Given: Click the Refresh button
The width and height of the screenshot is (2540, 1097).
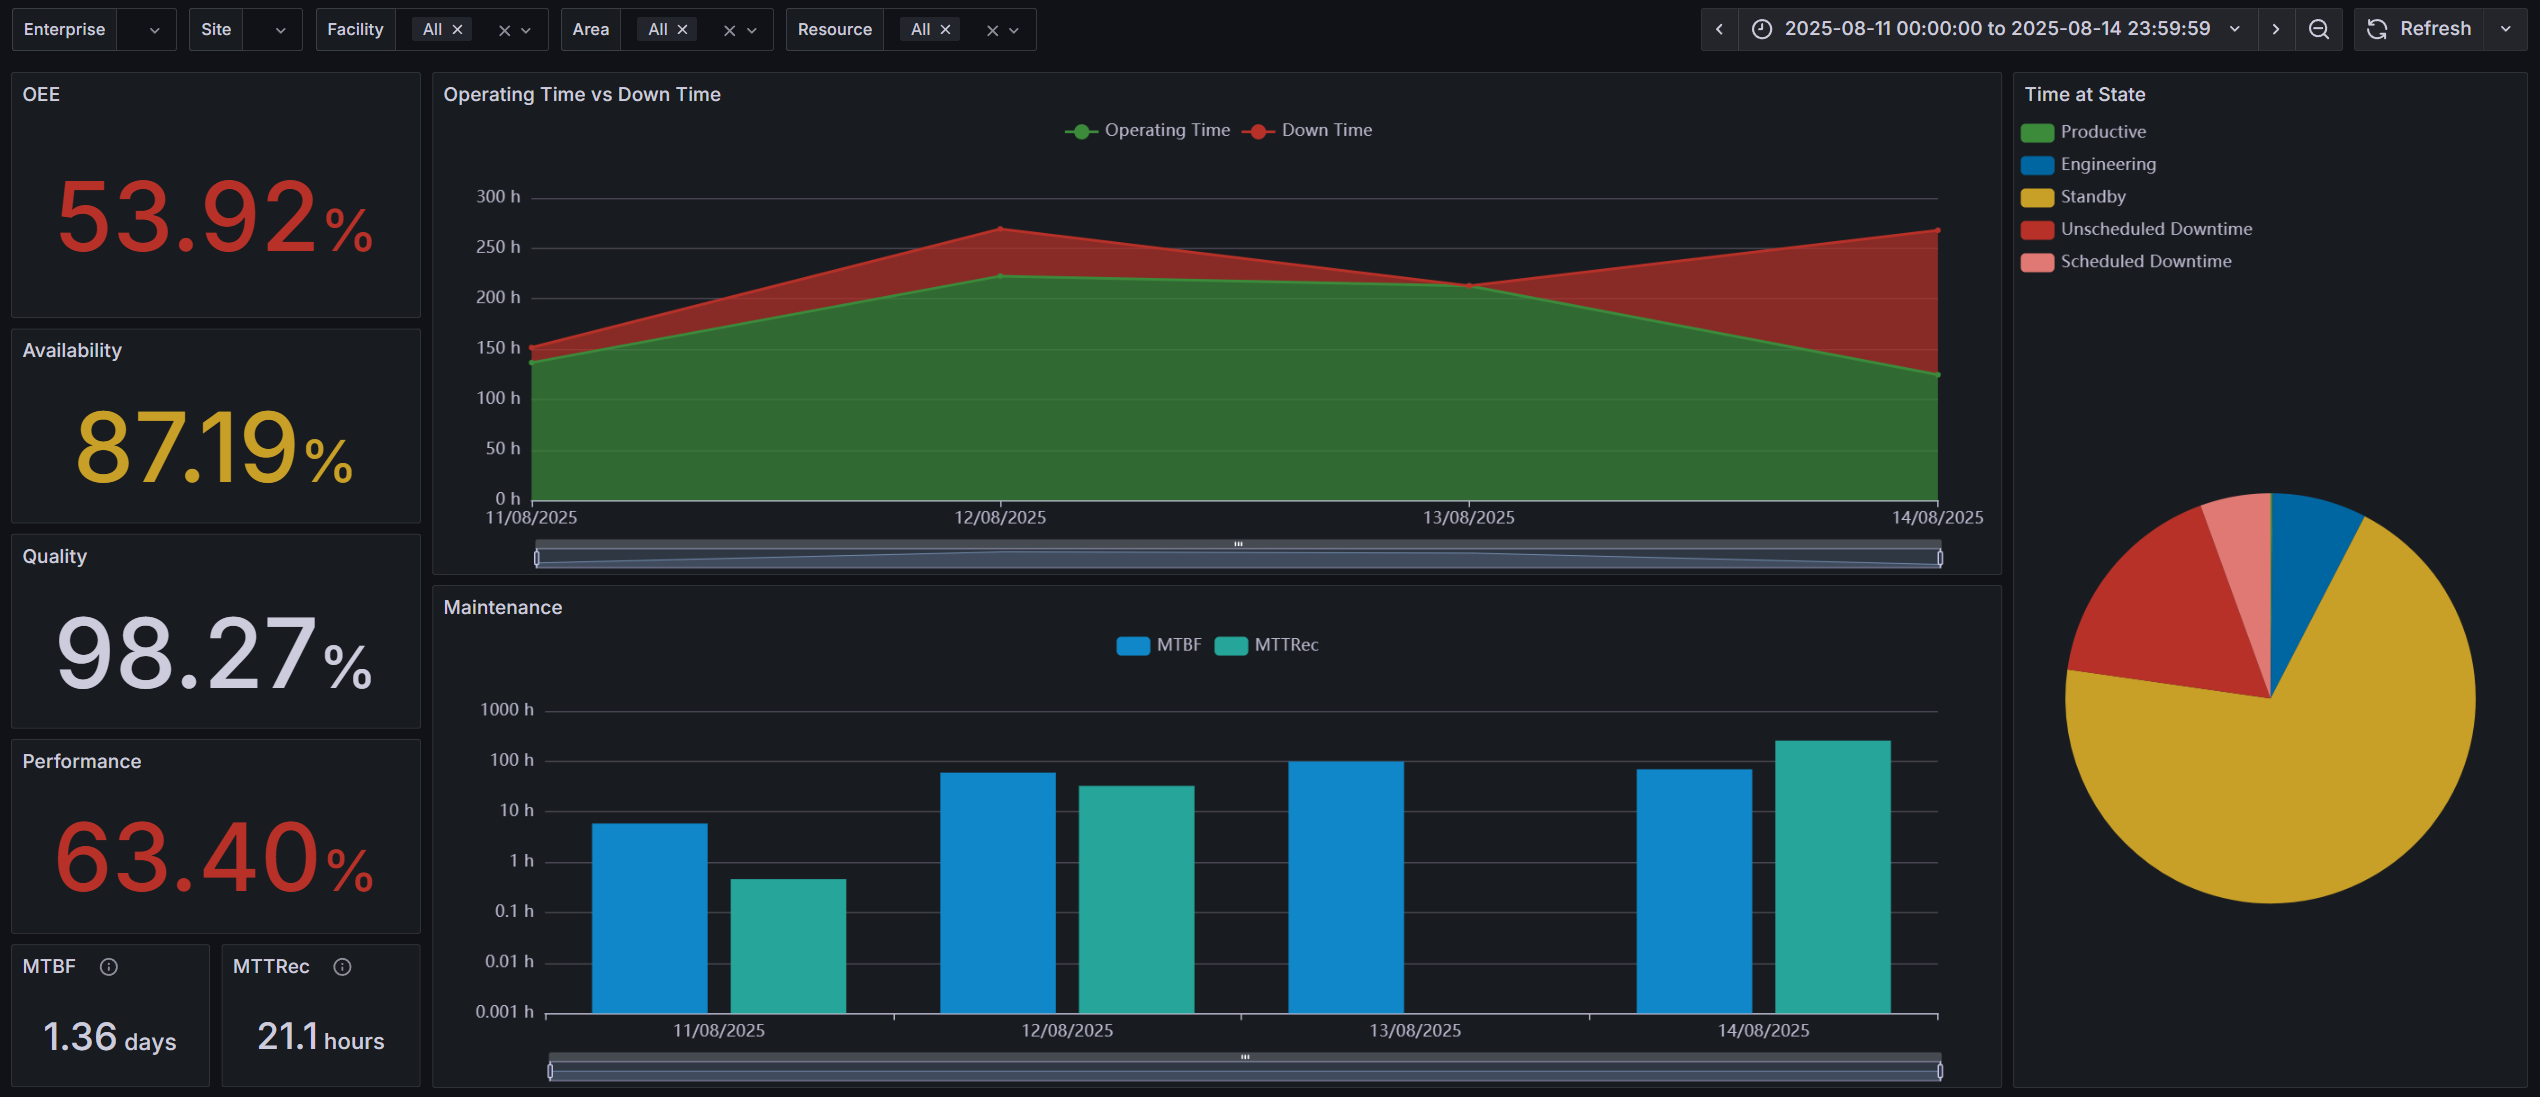Looking at the screenshot, I should 2419,29.
